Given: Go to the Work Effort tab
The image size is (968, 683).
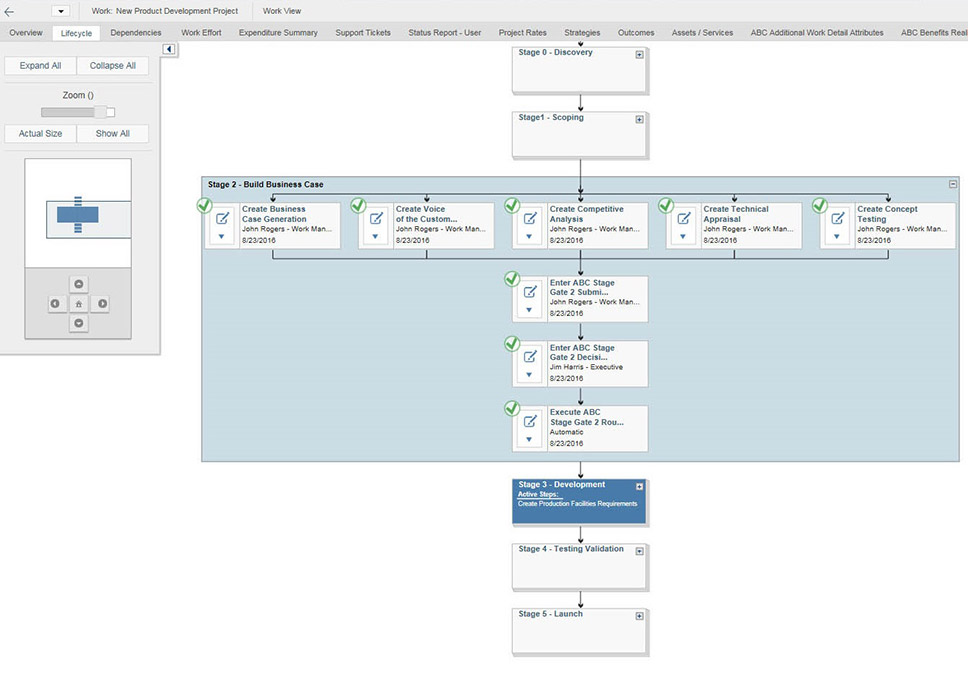Looking at the screenshot, I should click(x=201, y=33).
